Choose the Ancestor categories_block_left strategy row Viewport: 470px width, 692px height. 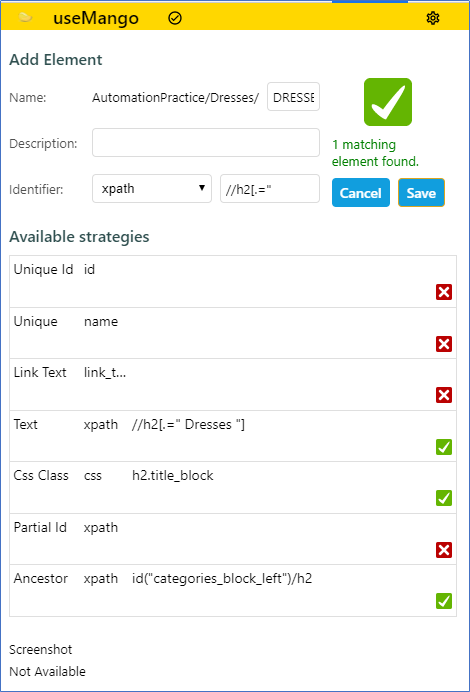(x=233, y=590)
